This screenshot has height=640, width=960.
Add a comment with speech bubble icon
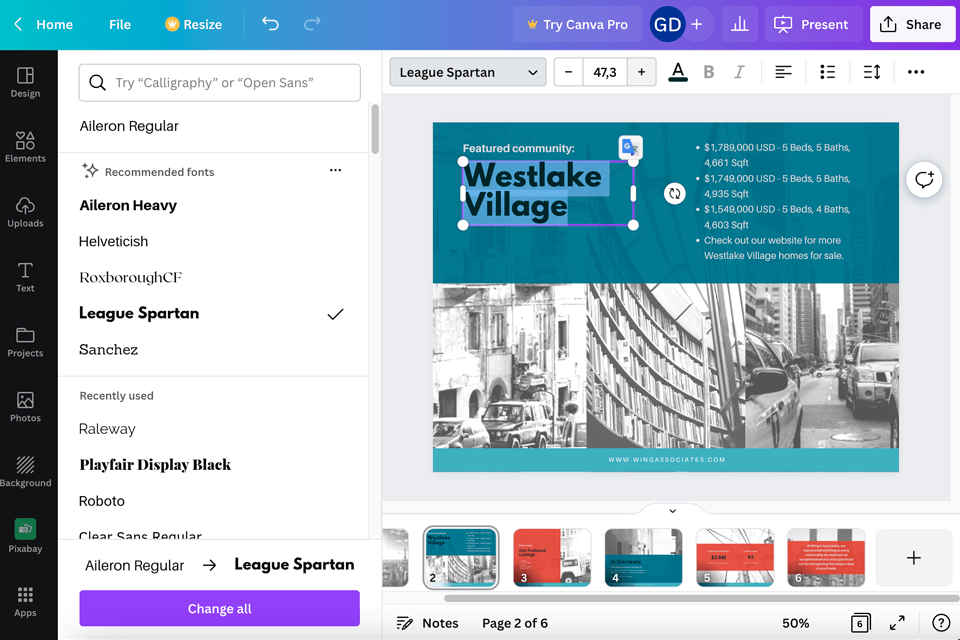924,179
